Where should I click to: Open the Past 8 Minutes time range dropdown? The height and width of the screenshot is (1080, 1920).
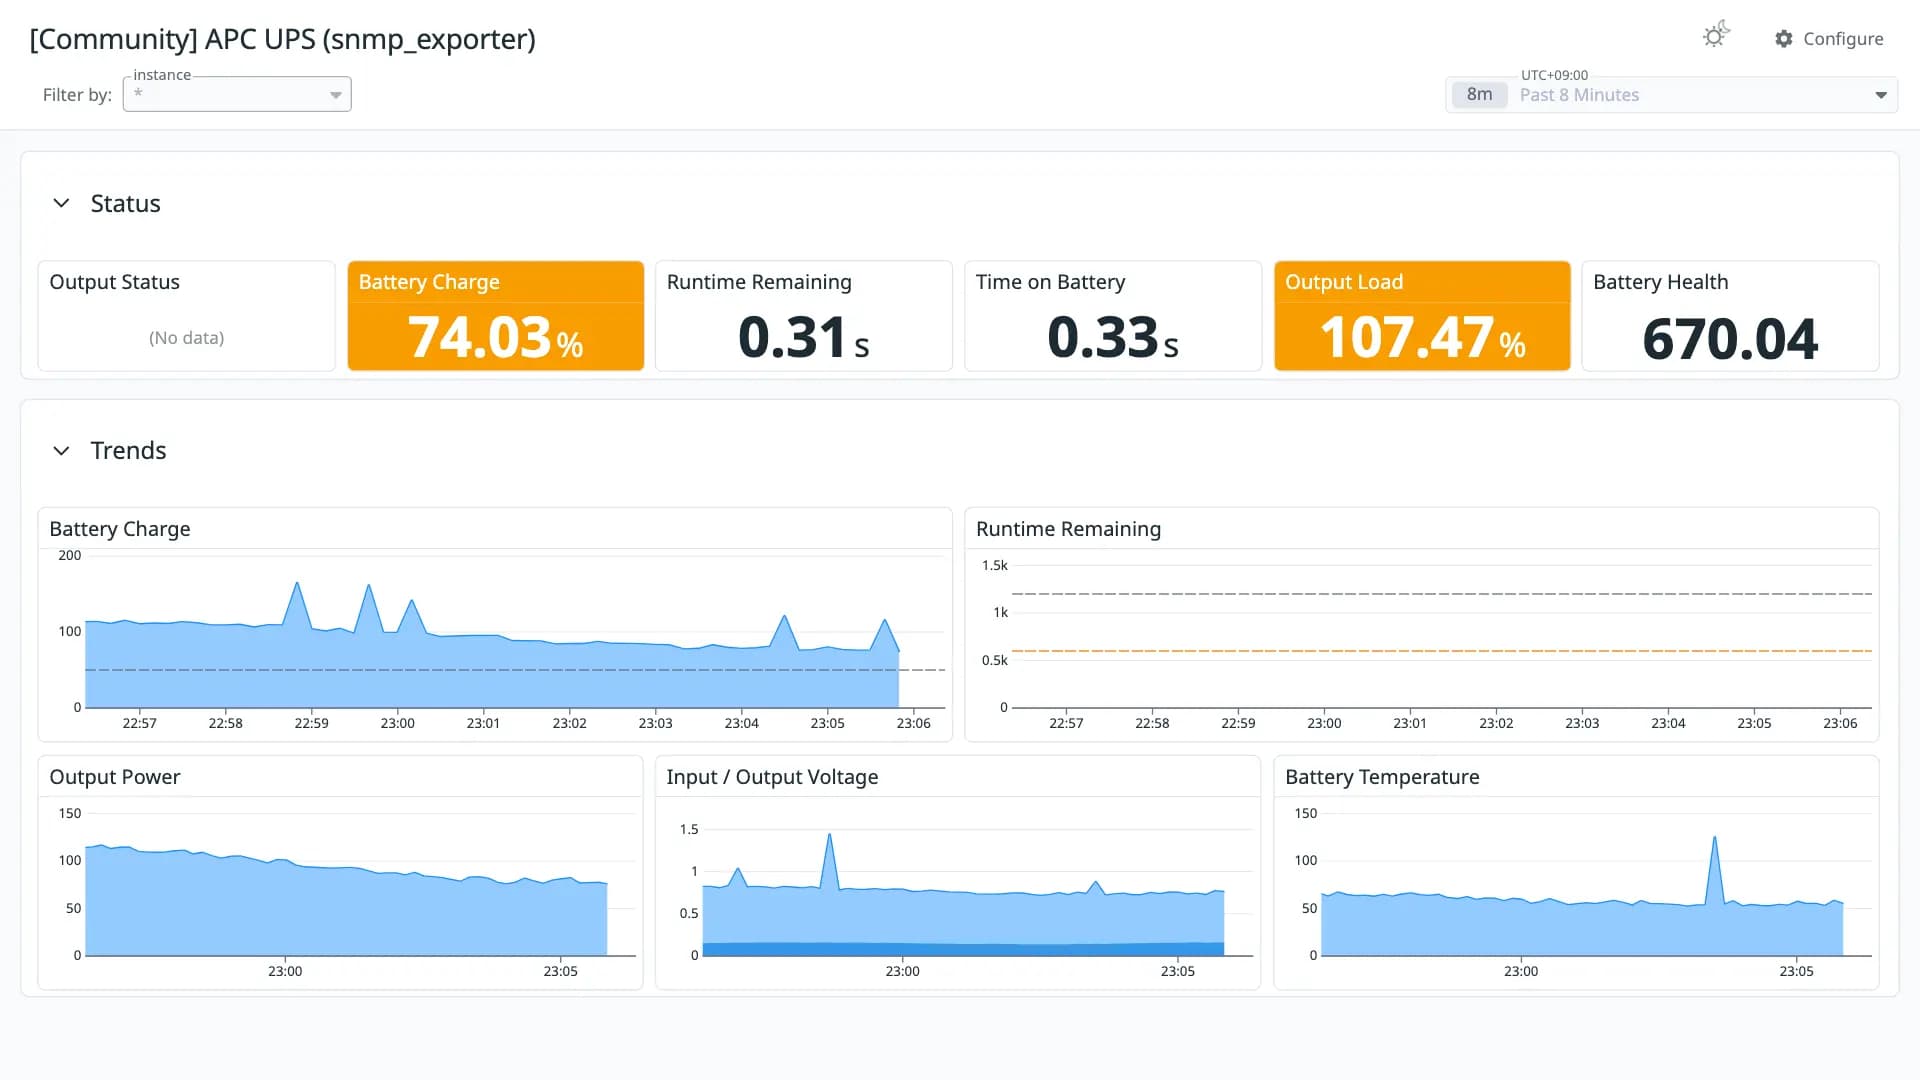[1671, 95]
